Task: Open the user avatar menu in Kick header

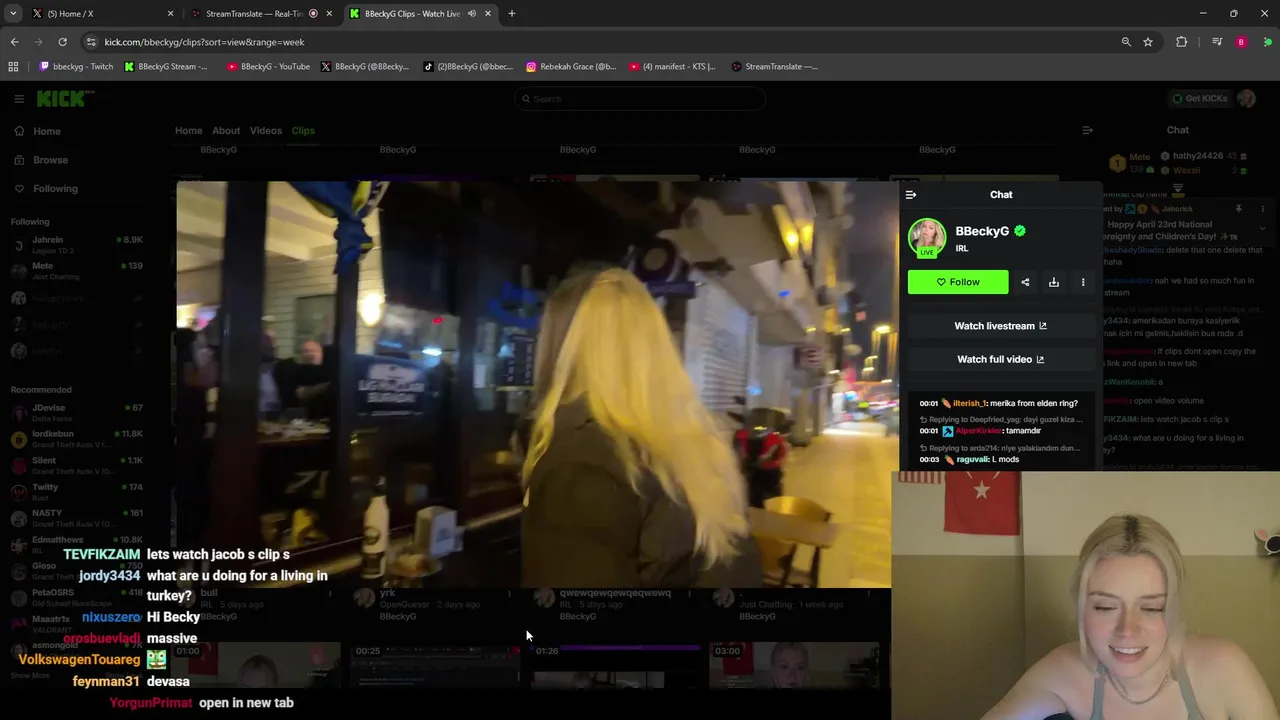Action: tap(1246, 98)
